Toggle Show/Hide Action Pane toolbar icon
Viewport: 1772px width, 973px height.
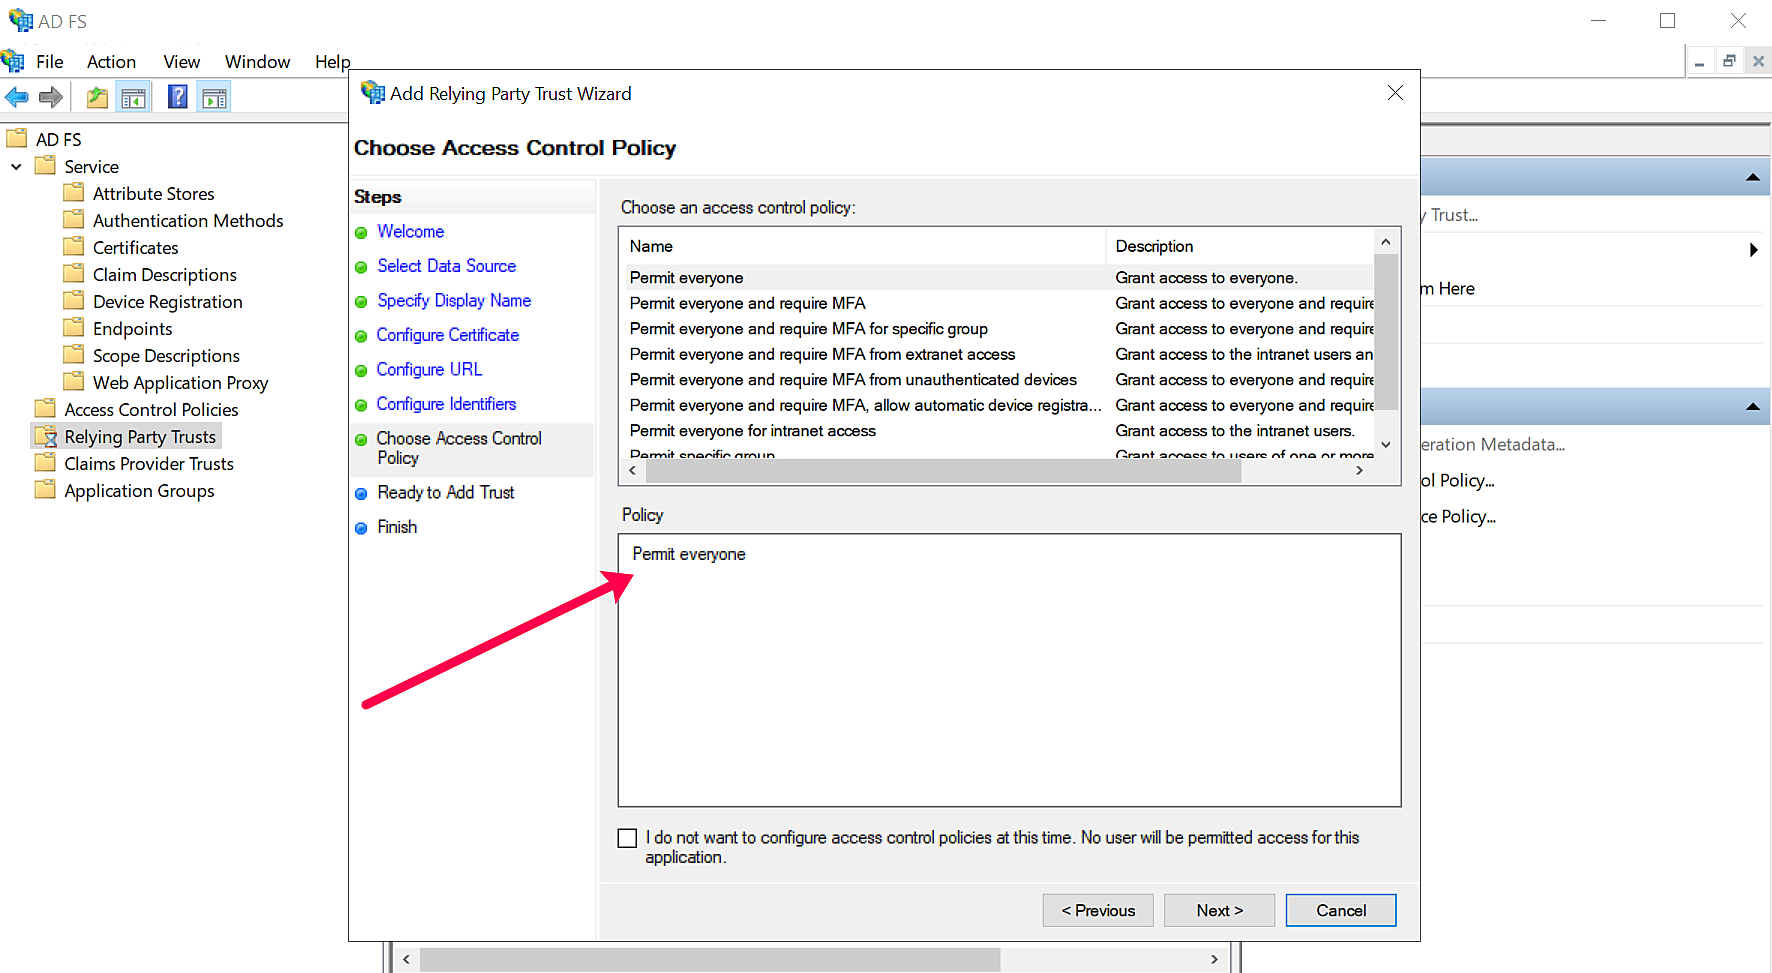214,97
